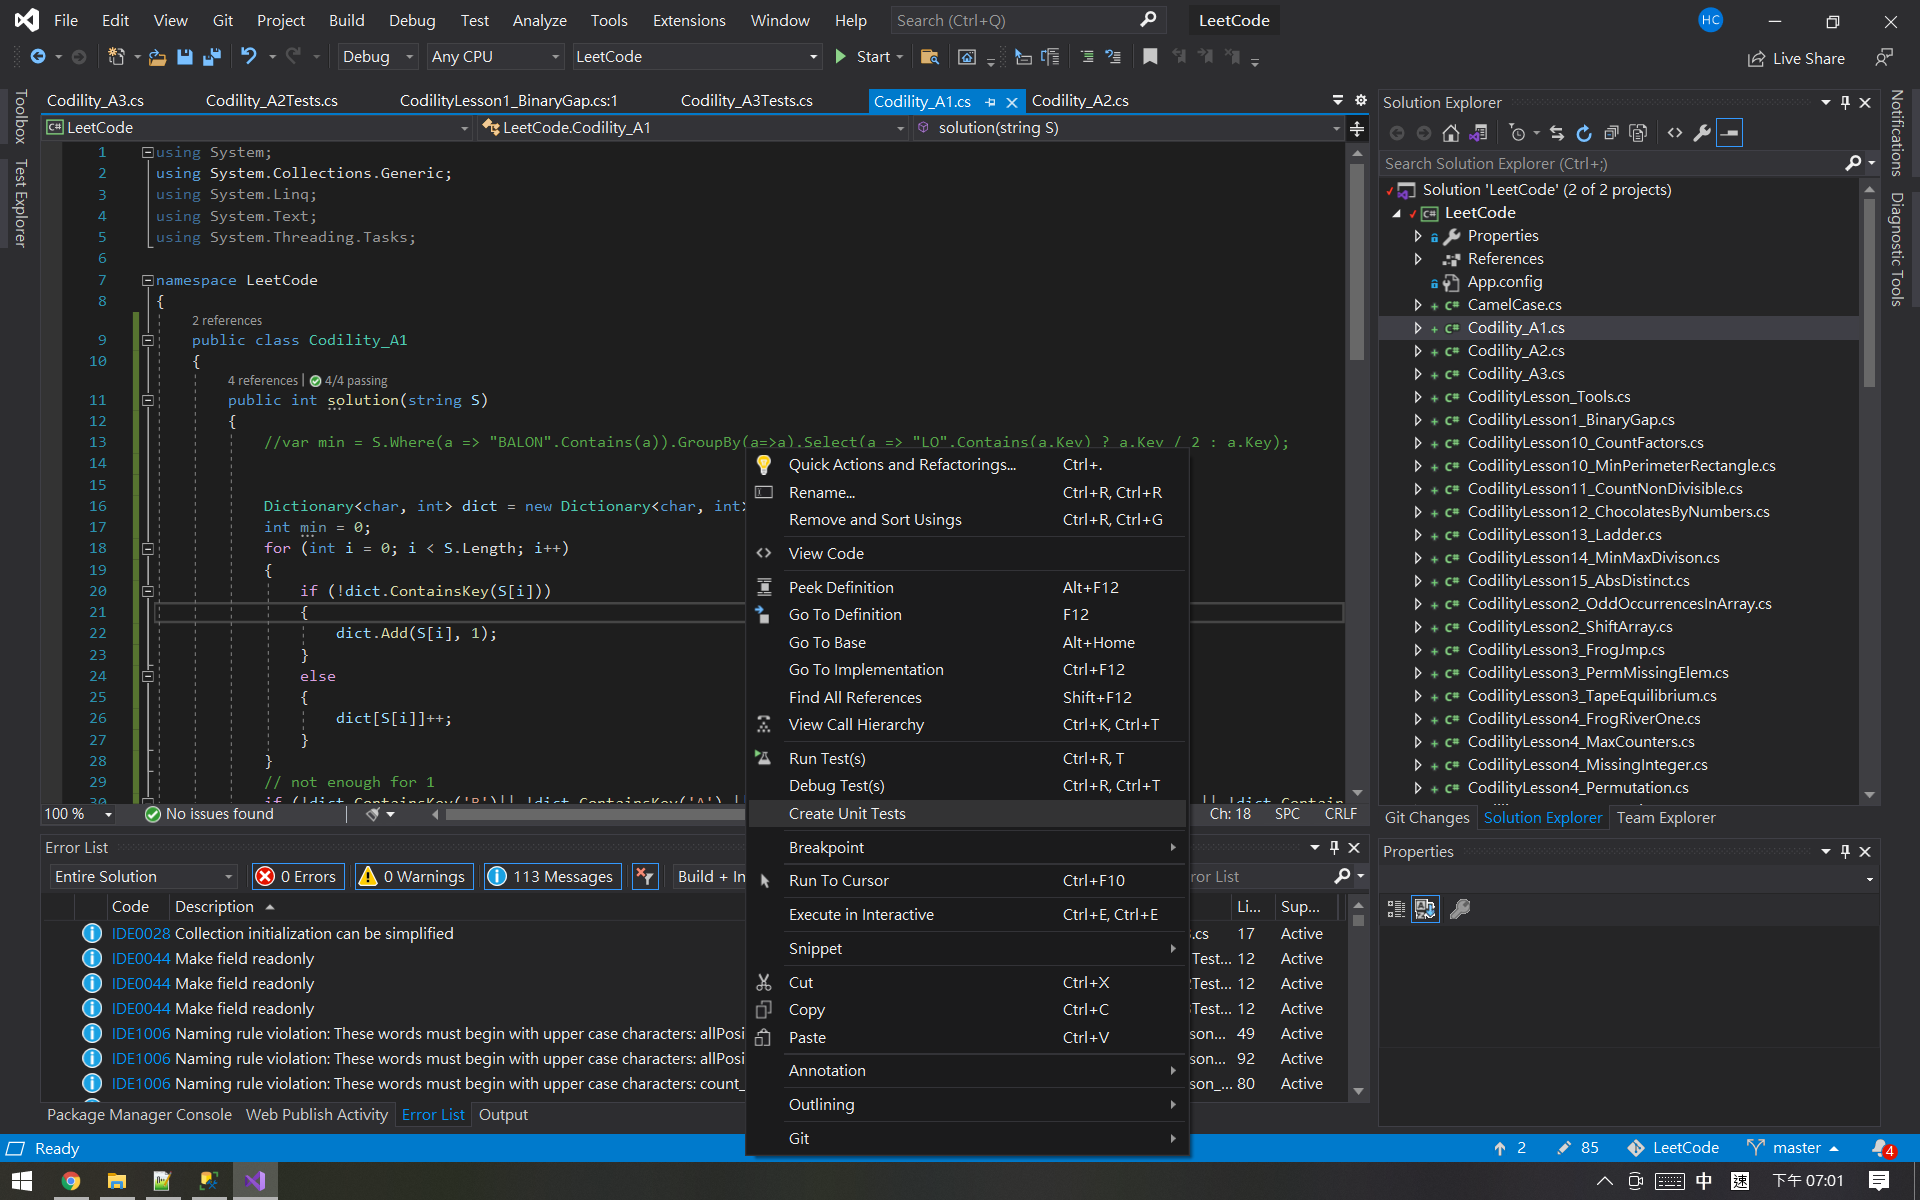The width and height of the screenshot is (1920, 1200).
Task: Save all files with the double-floppy icon
Action: coord(211,57)
